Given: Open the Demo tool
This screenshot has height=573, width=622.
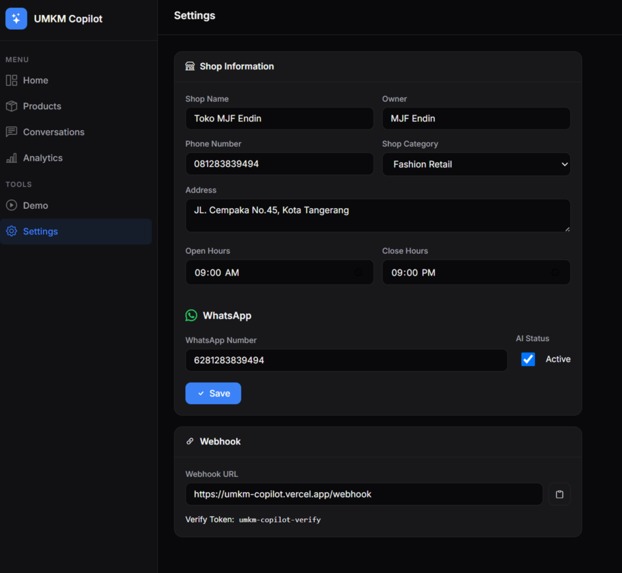Looking at the screenshot, I should (x=76, y=205).
